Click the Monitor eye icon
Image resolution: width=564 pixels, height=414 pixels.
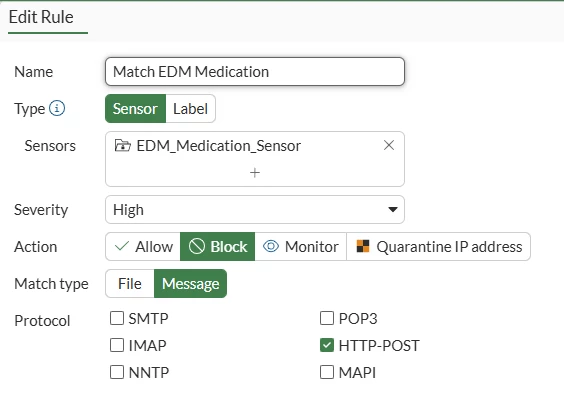[271, 246]
